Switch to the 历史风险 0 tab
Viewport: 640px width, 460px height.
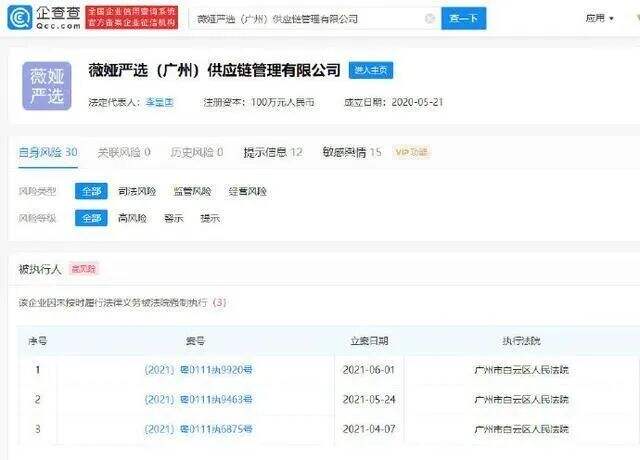coord(197,152)
